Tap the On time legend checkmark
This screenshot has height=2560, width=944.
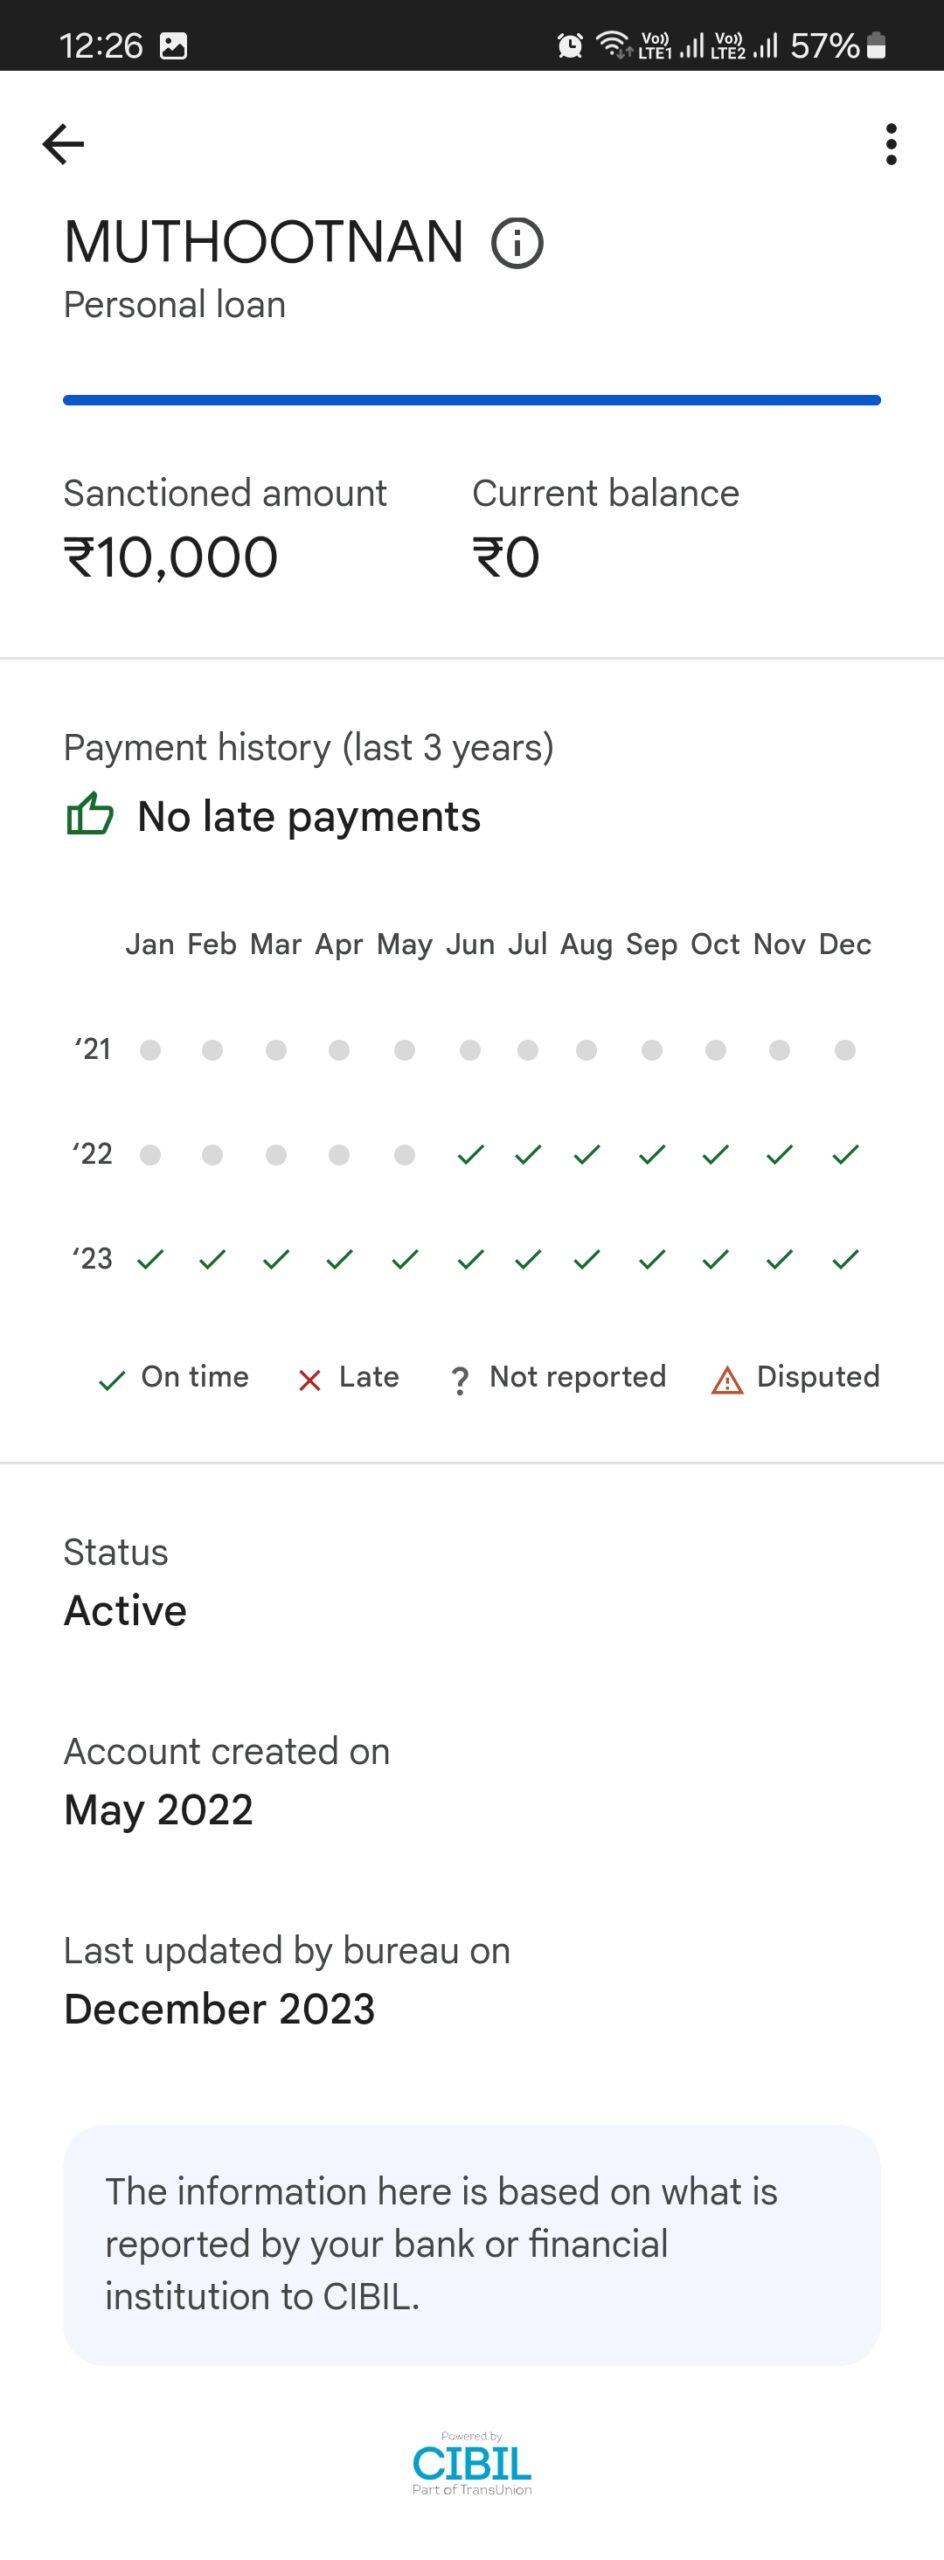tap(112, 1380)
